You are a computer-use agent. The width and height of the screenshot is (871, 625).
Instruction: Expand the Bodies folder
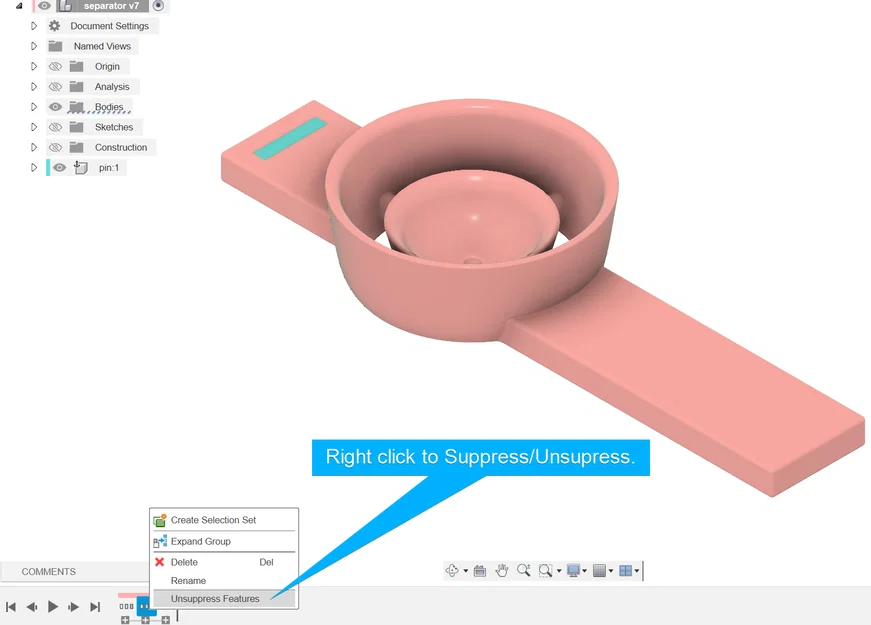(x=33, y=107)
